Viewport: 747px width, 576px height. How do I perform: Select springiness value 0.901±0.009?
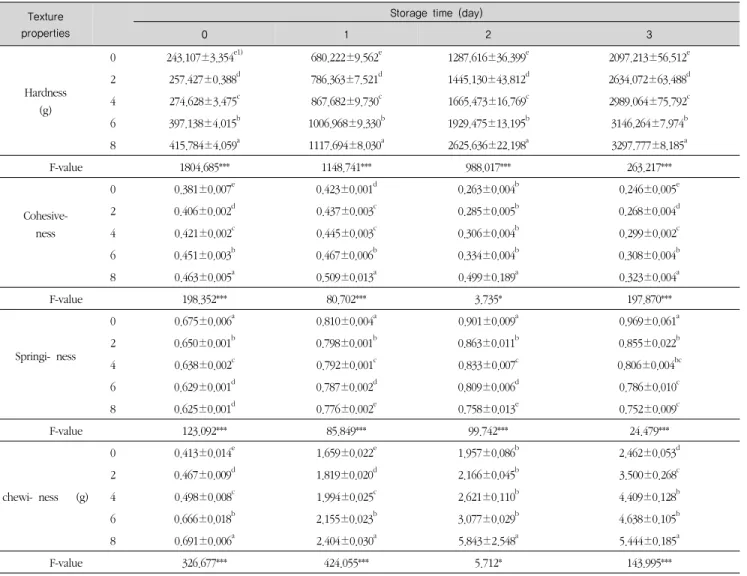pos(488,321)
